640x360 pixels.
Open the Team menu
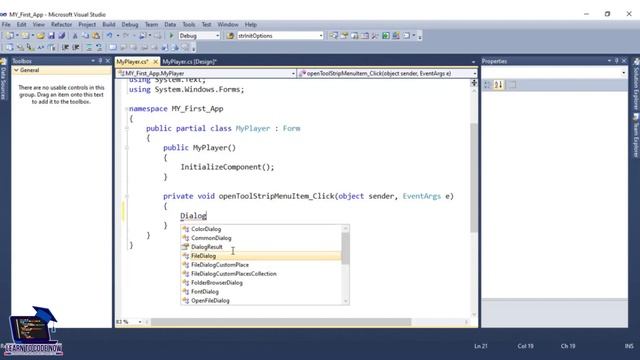click(x=151, y=24)
